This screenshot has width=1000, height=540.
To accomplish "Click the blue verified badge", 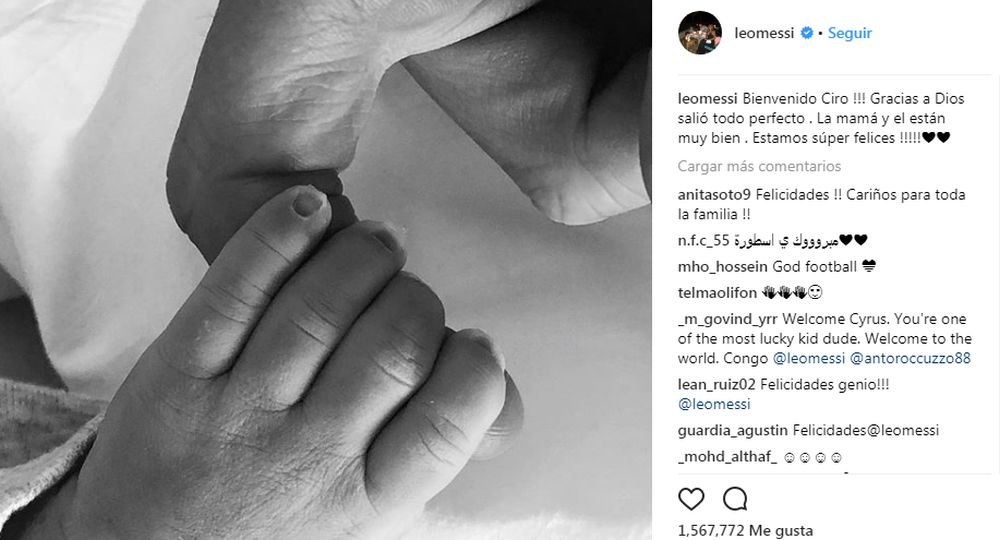I will point(807,33).
